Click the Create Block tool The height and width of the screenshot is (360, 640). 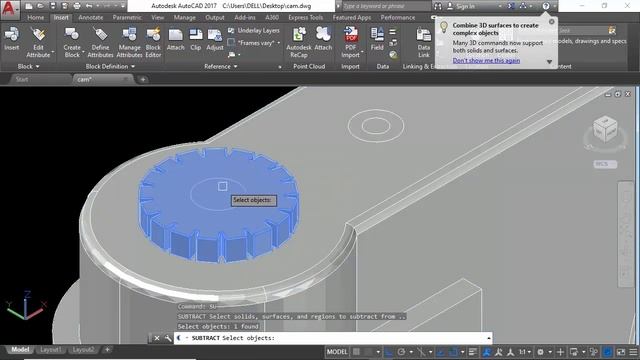72,42
